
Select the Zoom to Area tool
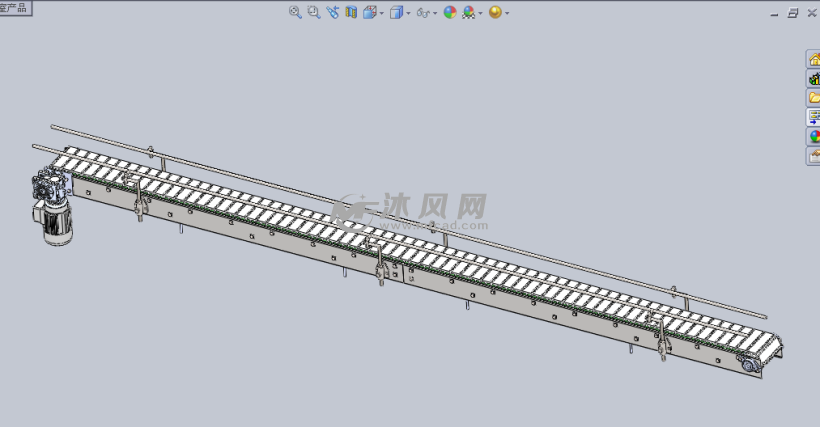314,13
